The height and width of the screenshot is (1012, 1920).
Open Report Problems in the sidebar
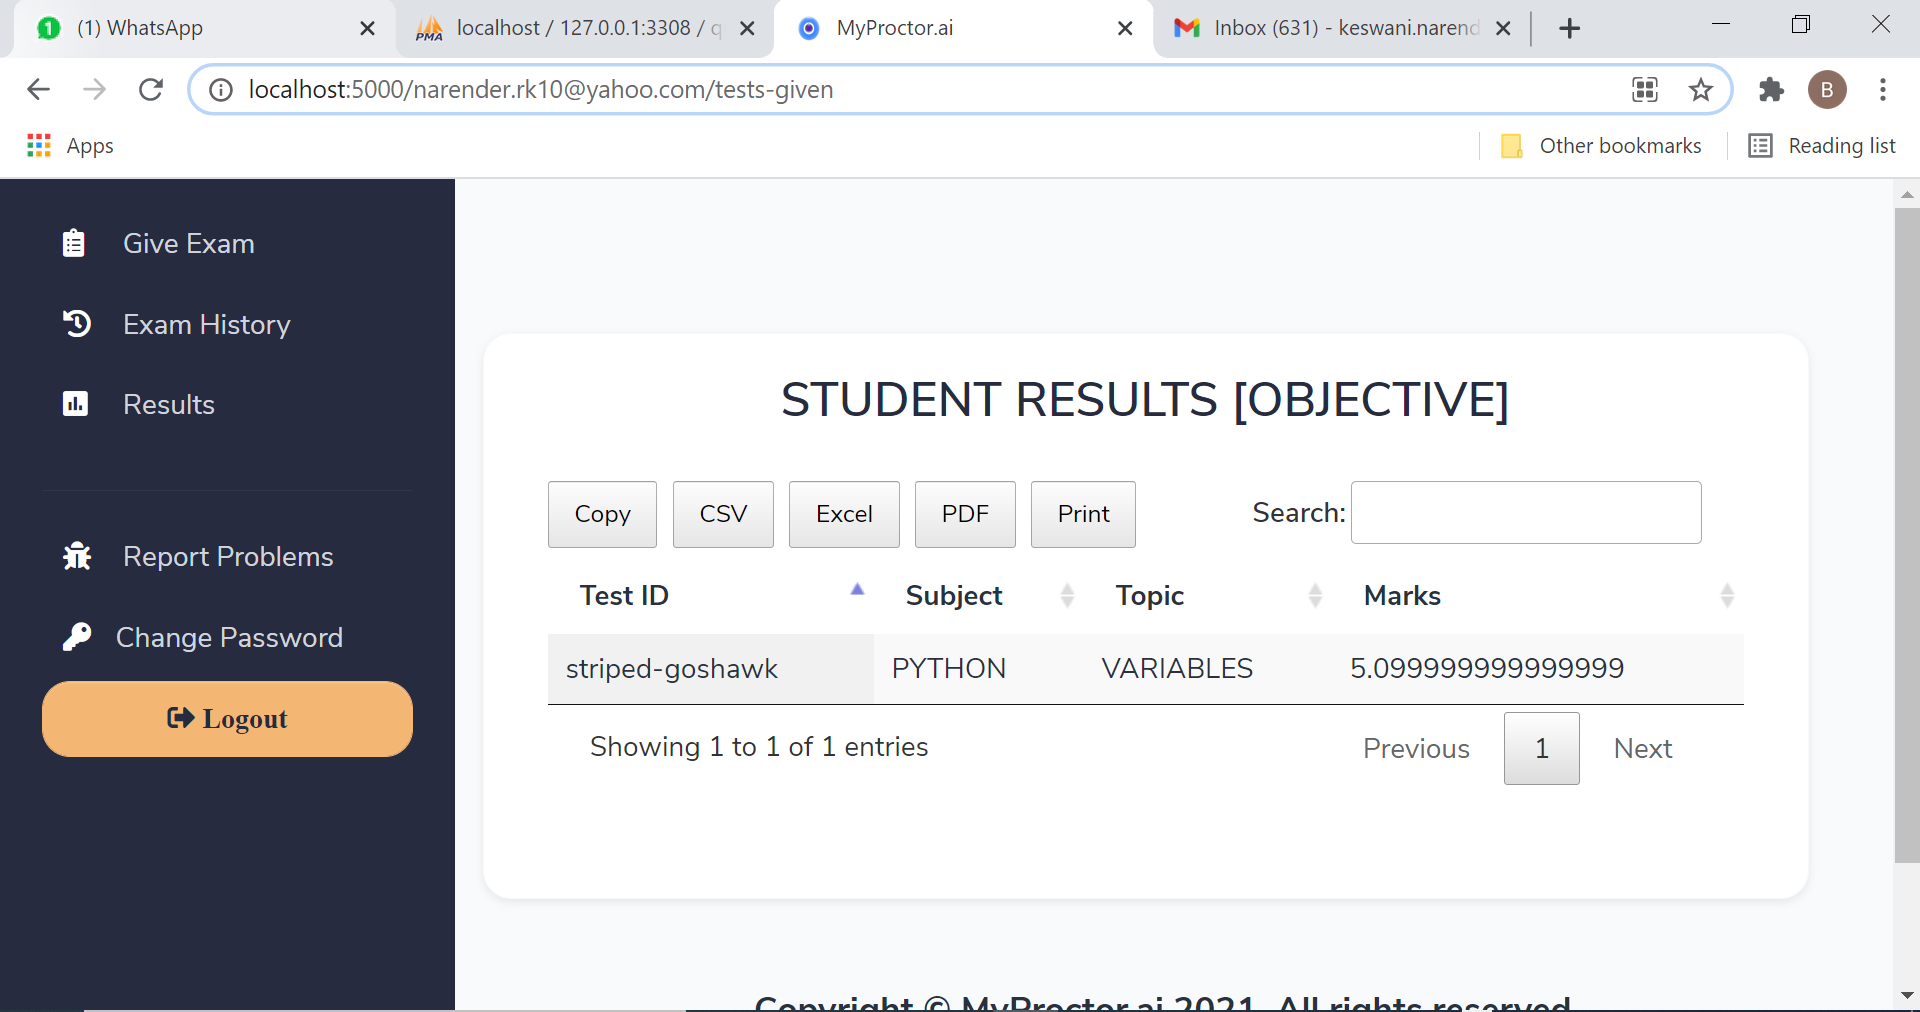pos(228,556)
